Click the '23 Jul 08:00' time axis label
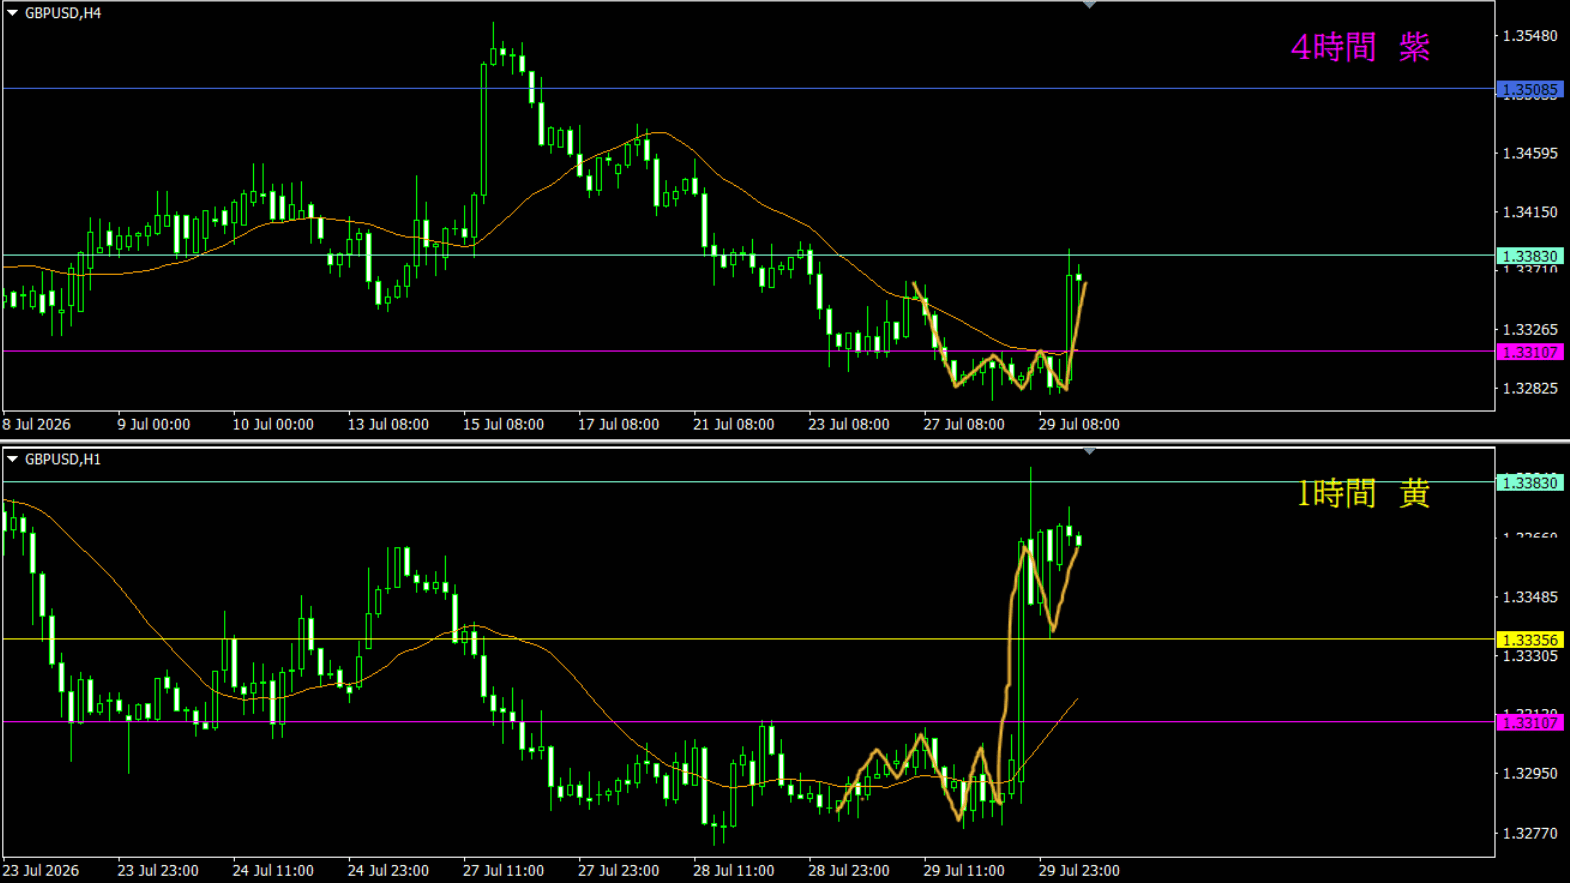 click(848, 424)
